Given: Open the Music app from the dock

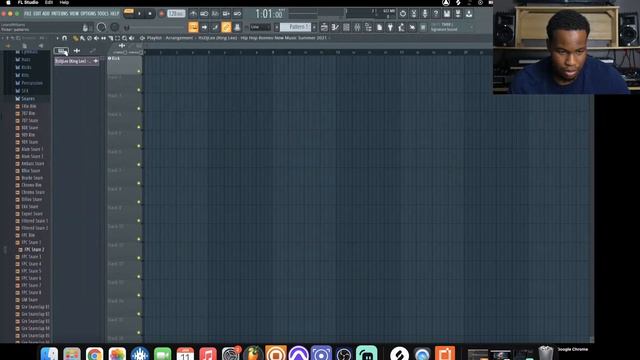Looking at the screenshot, I should coord(208,353).
